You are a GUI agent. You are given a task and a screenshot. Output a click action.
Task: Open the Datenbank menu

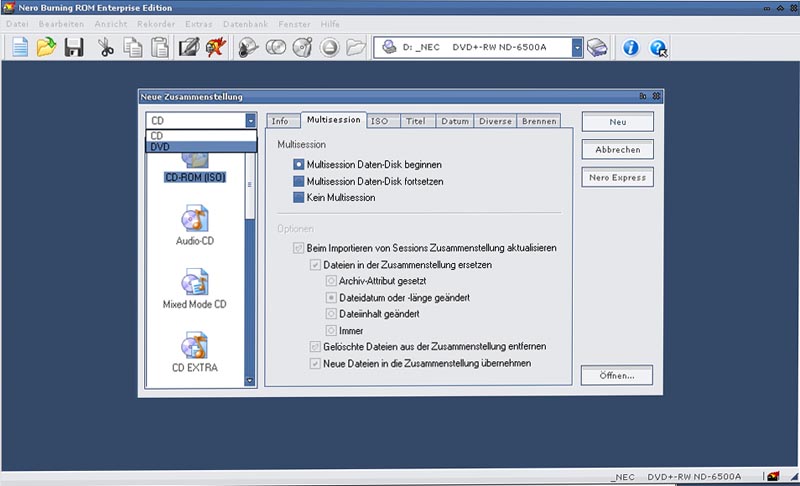point(245,24)
